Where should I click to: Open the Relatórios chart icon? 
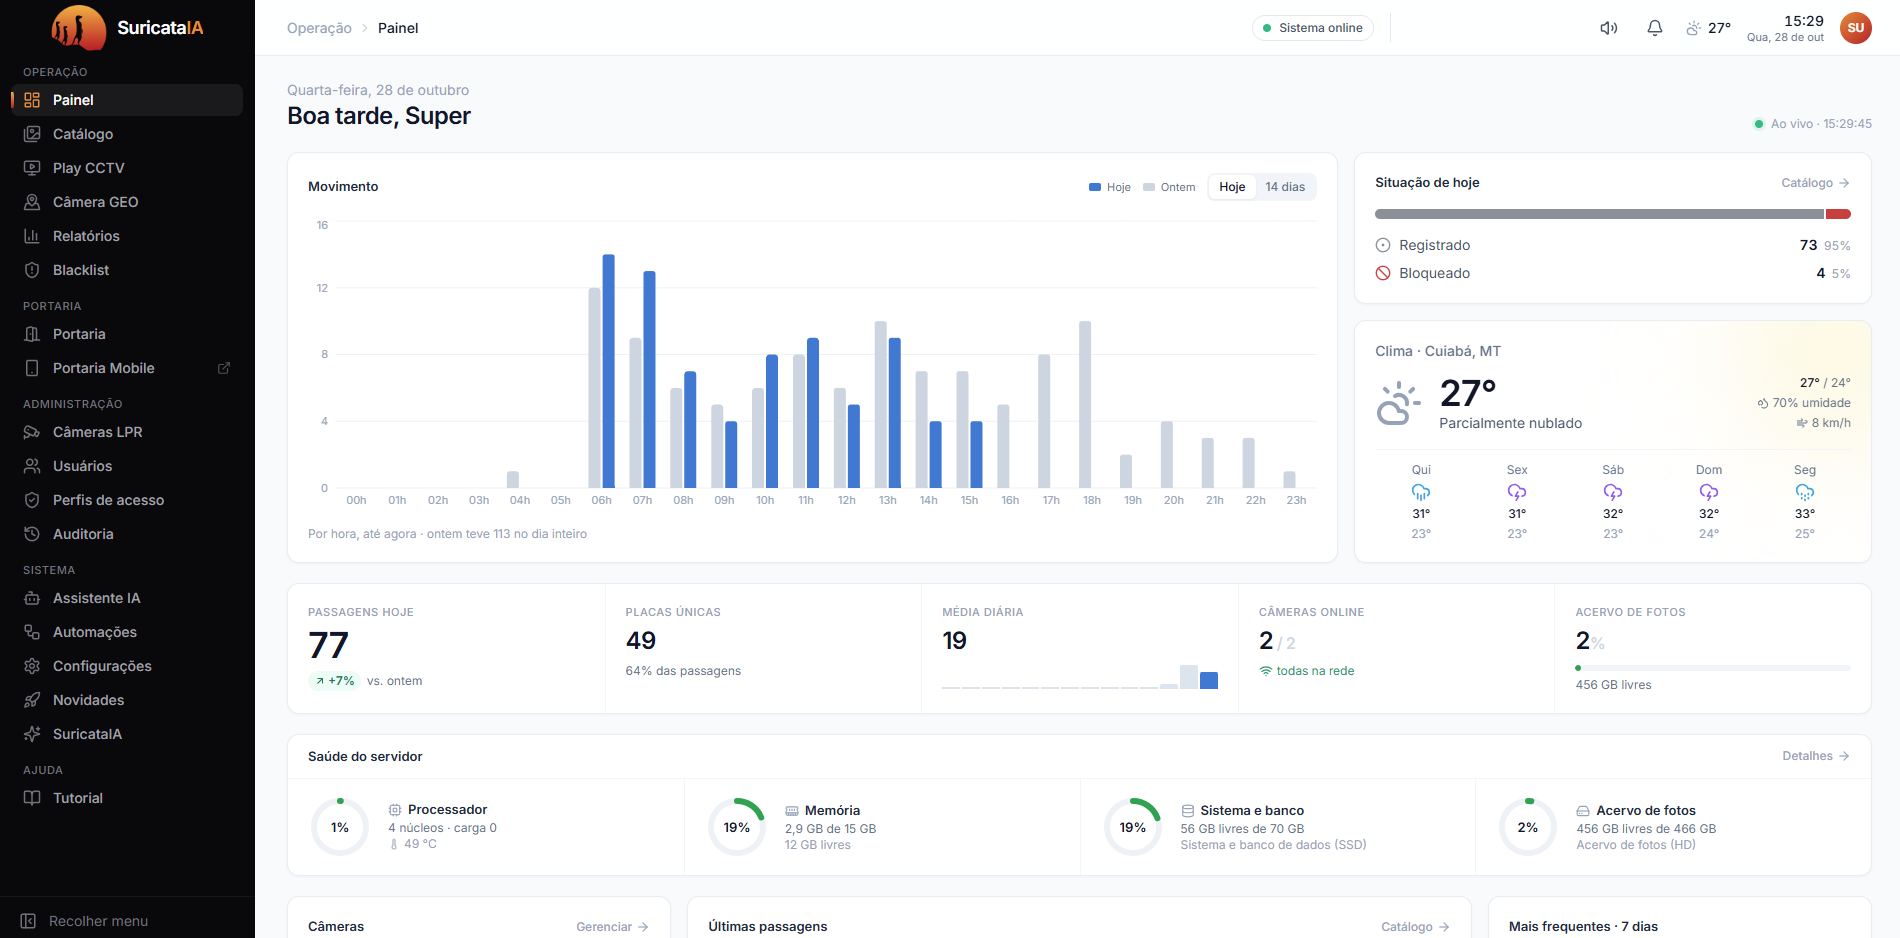pos(32,236)
